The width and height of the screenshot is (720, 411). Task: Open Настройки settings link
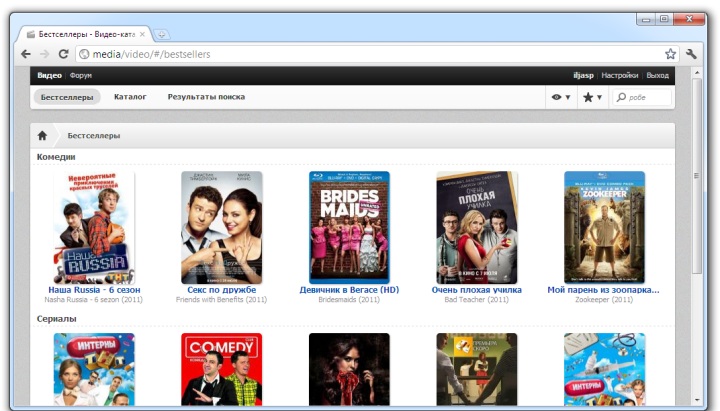(619, 75)
